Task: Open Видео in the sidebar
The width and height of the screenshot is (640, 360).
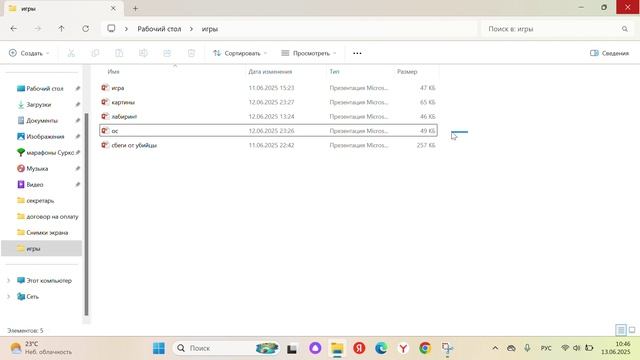Action: tap(35, 184)
